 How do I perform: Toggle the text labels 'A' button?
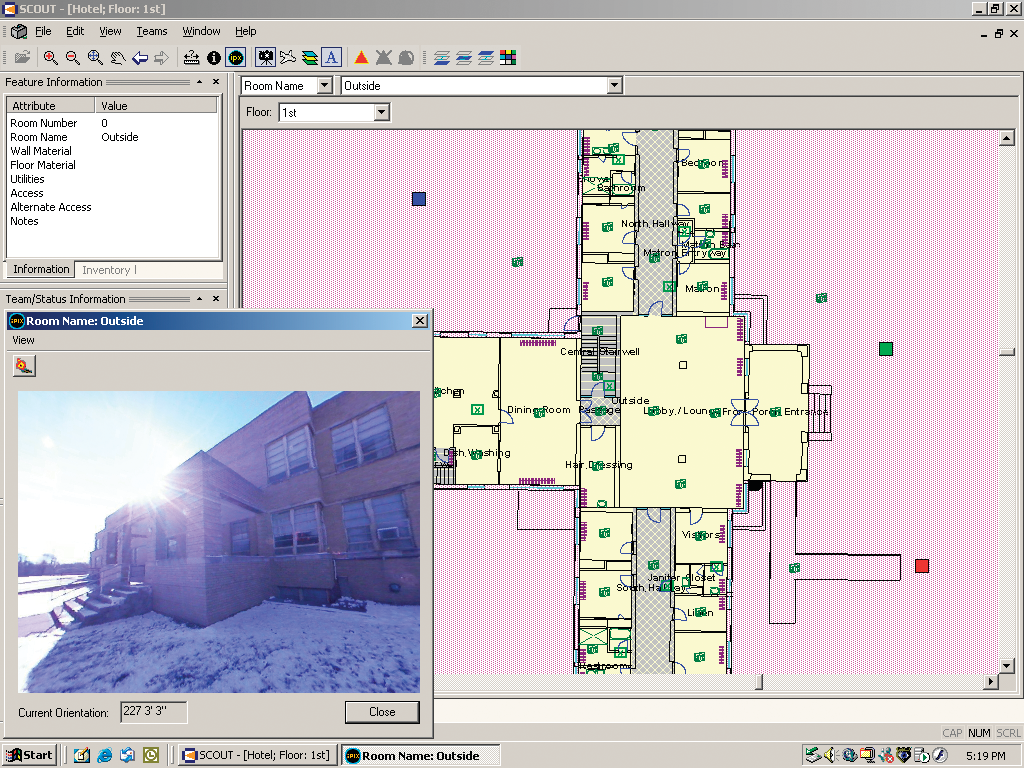pos(332,58)
